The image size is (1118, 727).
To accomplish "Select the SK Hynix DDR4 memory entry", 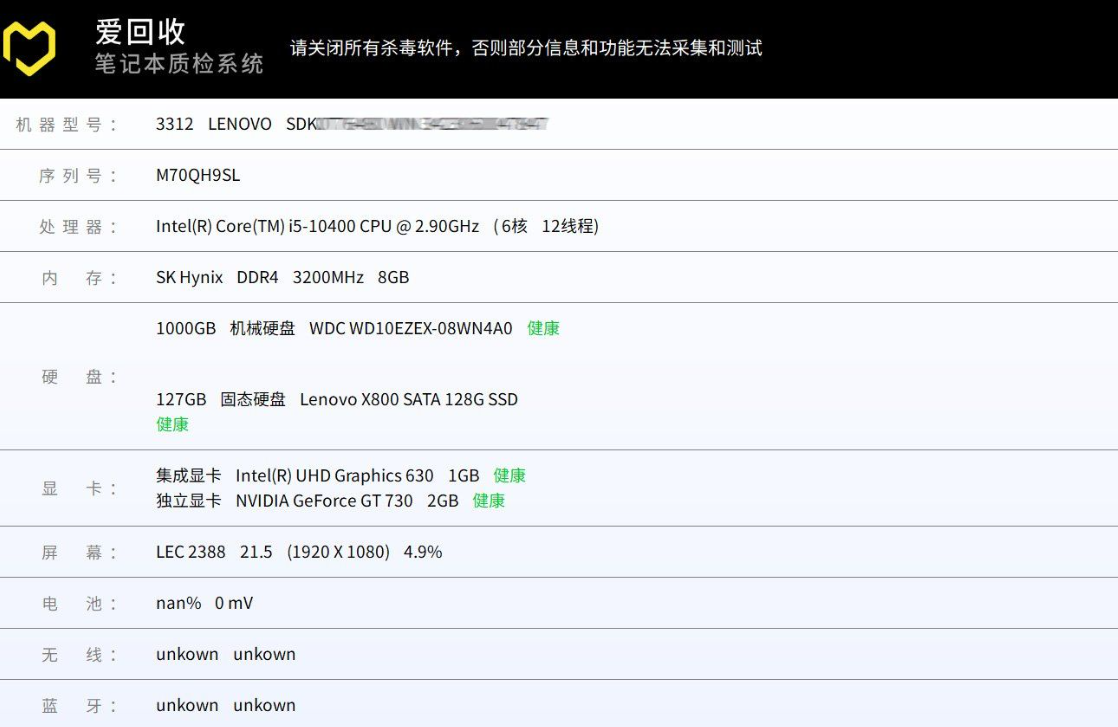I will (282, 277).
